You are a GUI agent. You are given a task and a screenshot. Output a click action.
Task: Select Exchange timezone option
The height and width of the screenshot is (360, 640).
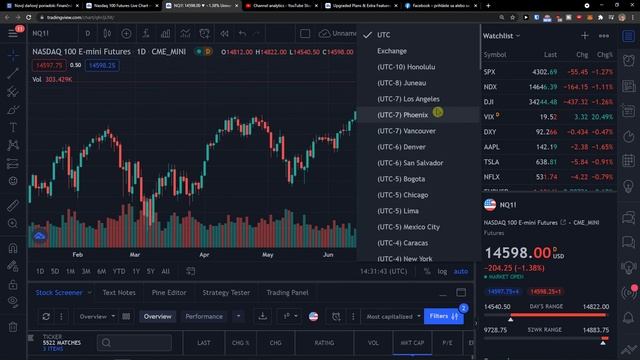[418, 51]
